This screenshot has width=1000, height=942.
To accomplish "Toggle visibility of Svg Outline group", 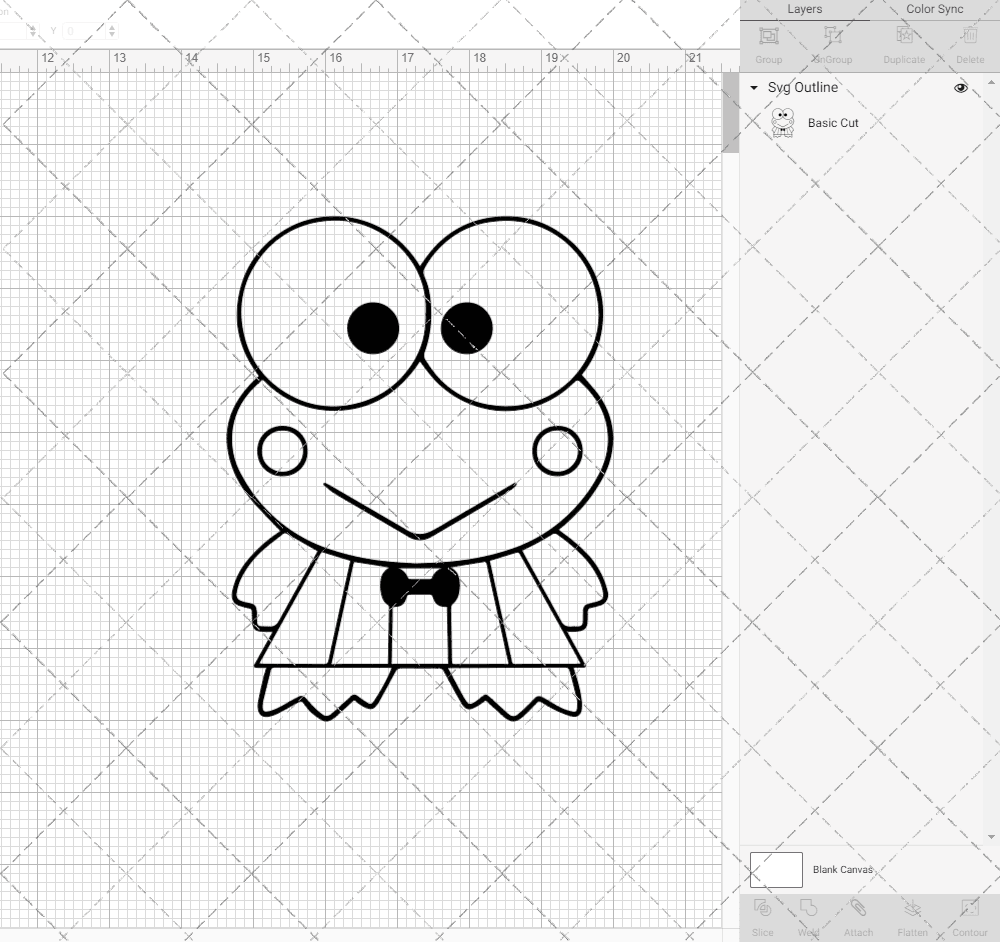I will coord(960,88).
